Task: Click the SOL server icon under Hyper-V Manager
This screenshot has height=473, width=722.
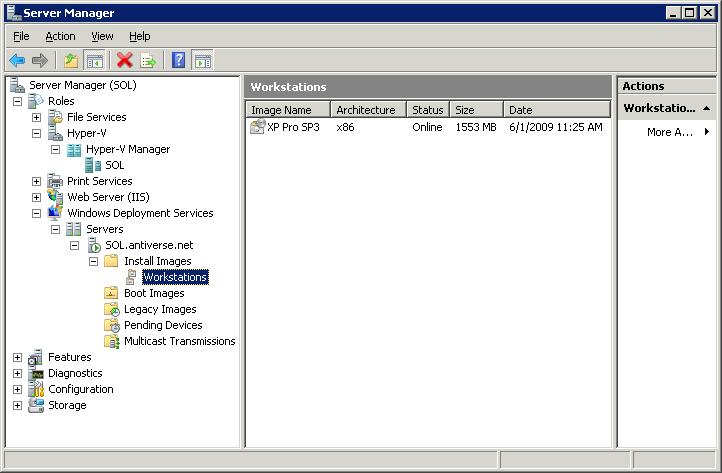Action: pyautogui.click(x=93, y=165)
